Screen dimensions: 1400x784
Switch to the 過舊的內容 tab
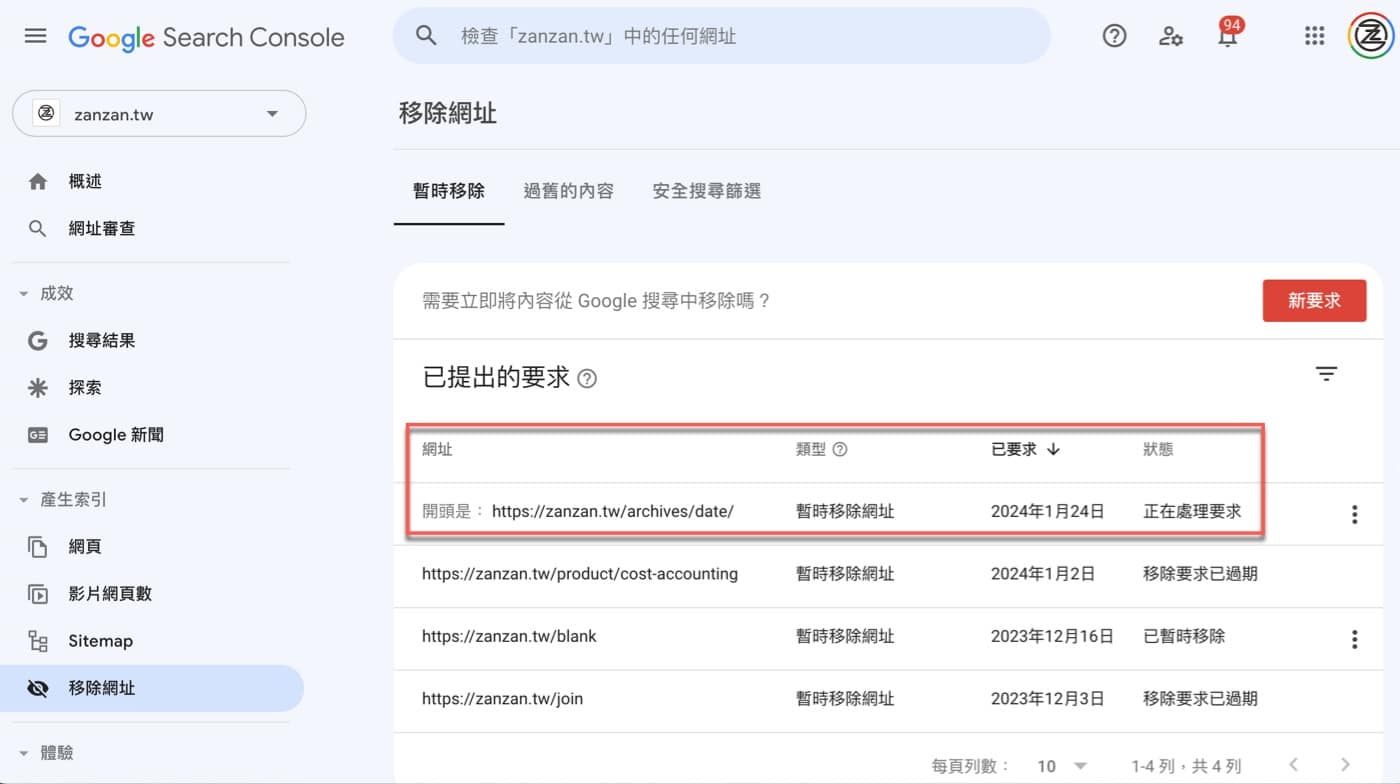[x=568, y=191]
